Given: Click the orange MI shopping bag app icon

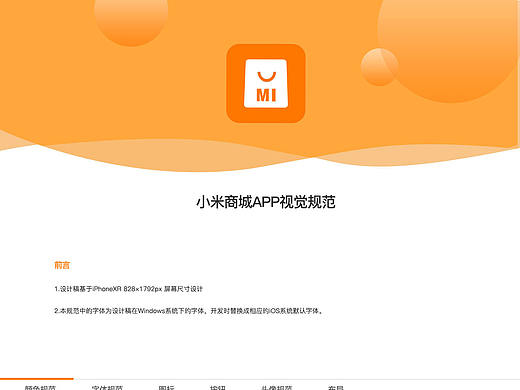Looking at the screenshot, I should (266, 83).
